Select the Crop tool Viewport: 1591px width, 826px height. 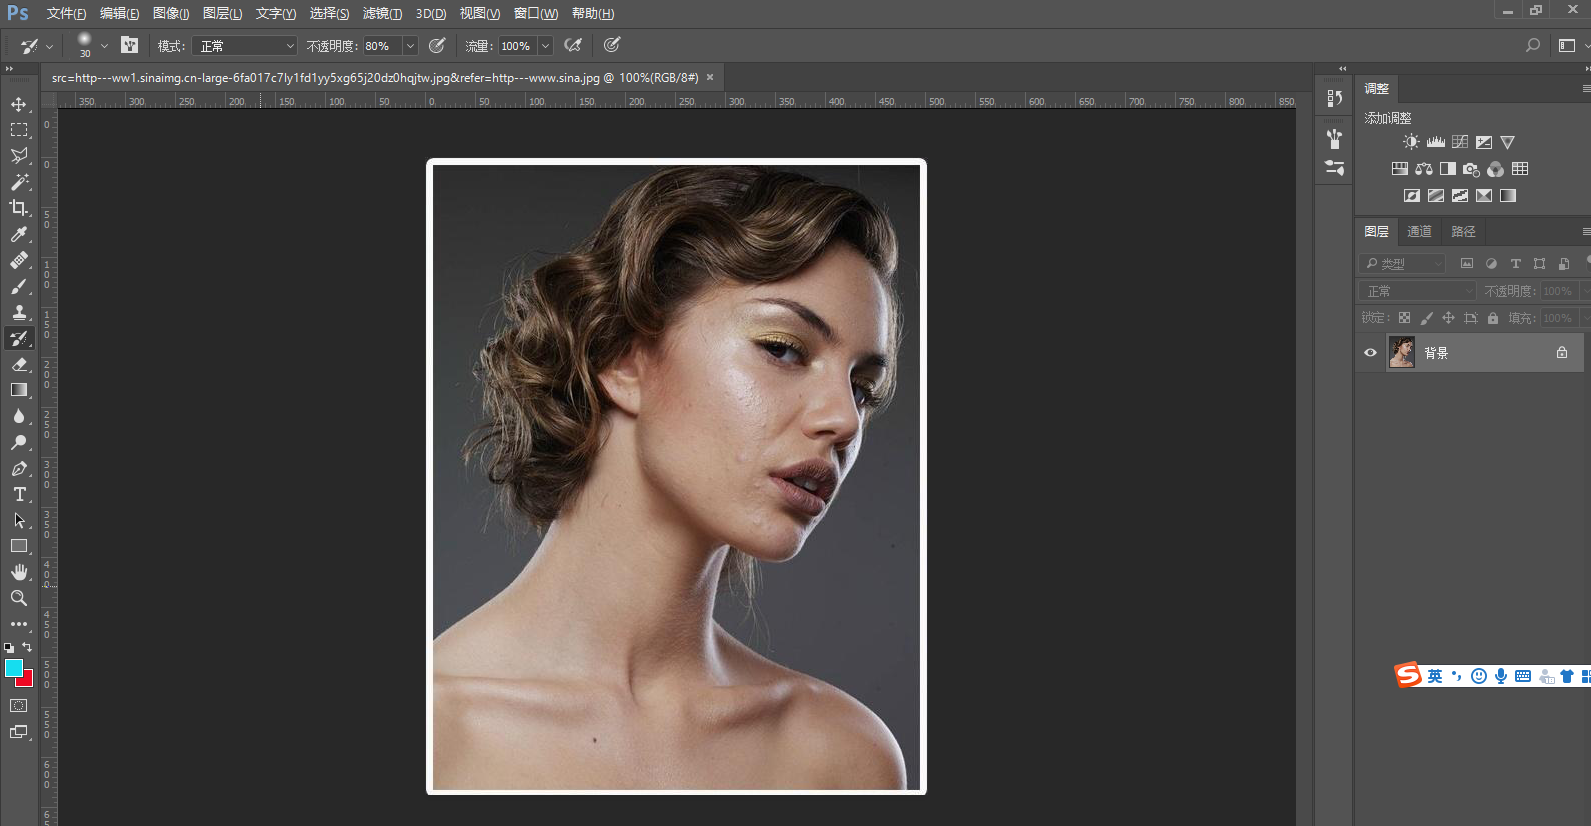coord(19,208)
